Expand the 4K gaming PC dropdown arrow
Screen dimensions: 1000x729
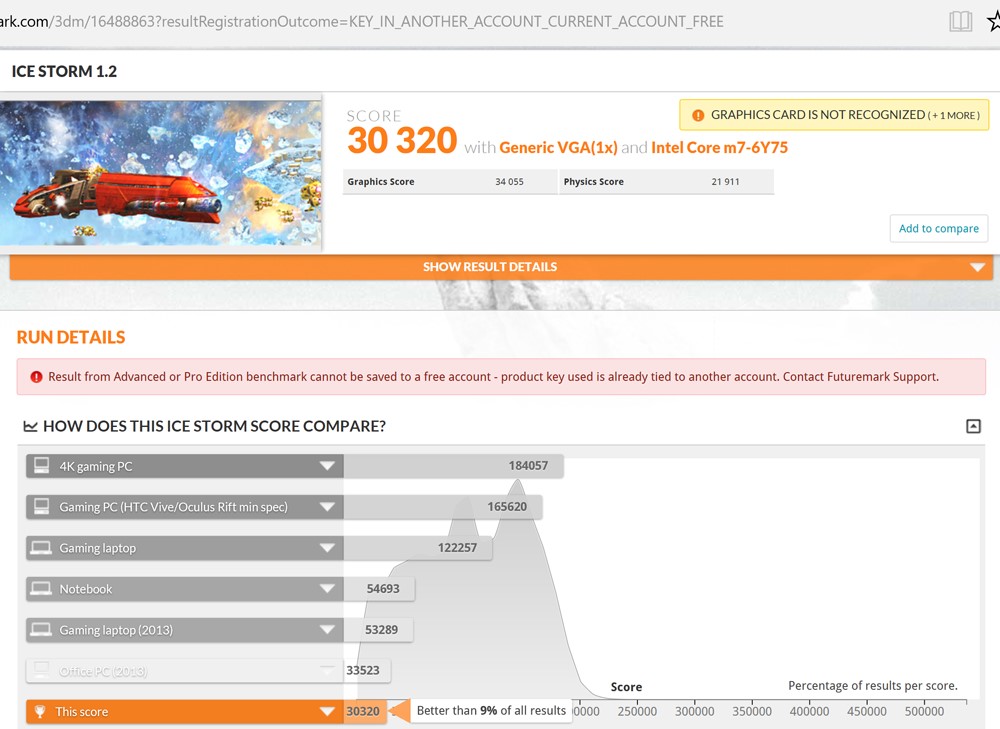[327, 466]
